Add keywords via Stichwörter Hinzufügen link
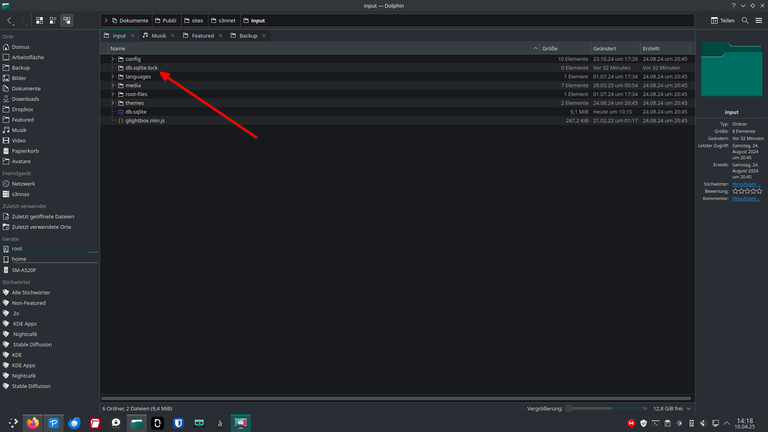768x432 pixels. 746,184
